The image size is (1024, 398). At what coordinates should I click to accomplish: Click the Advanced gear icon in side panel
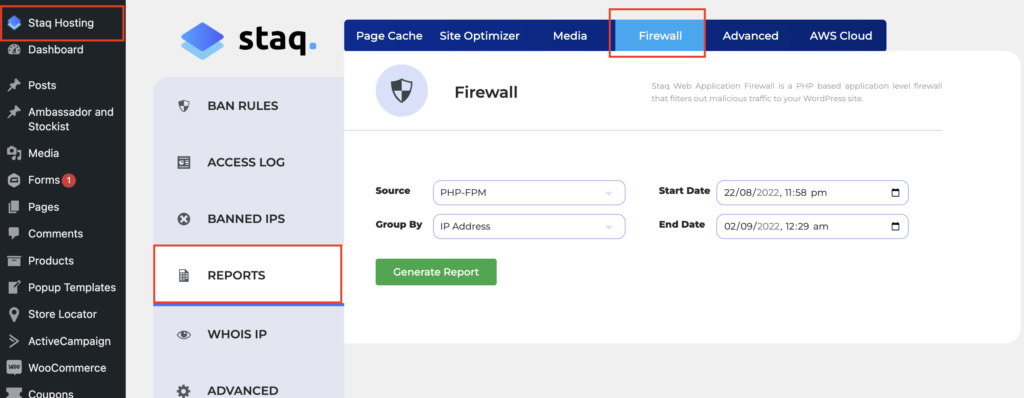pos(184,391)
